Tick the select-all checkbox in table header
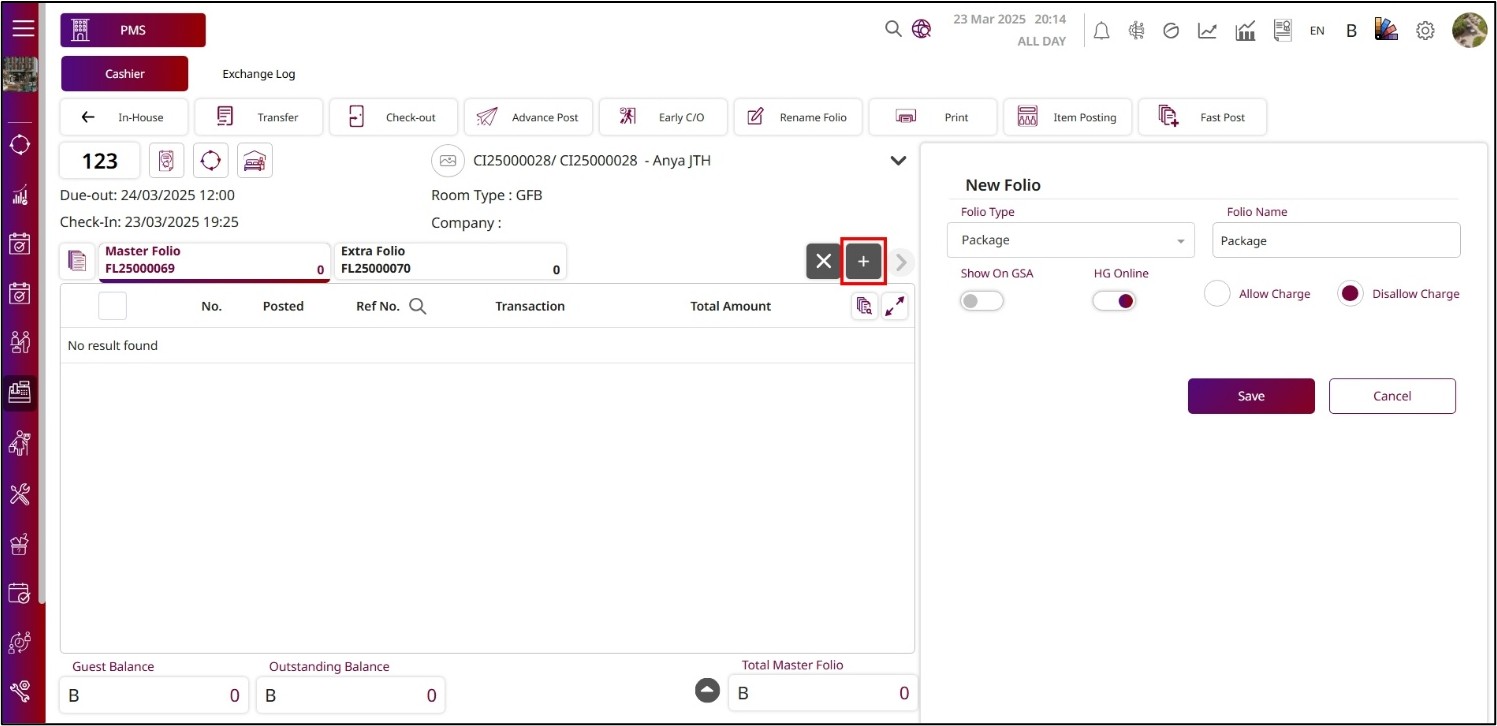This screenshot has height=726, width=1497. pos(112,306)
